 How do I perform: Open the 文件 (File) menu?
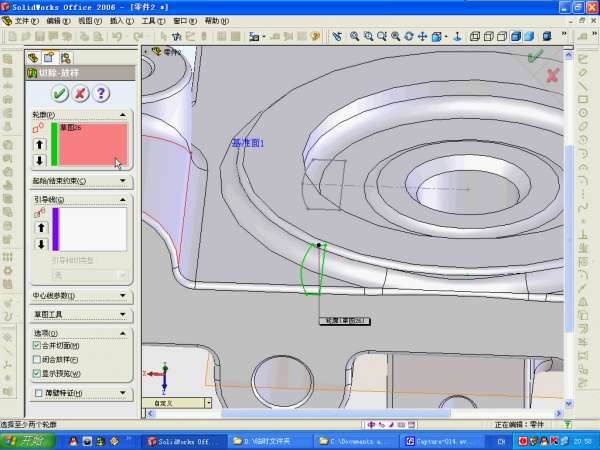[x=26, y=21]
